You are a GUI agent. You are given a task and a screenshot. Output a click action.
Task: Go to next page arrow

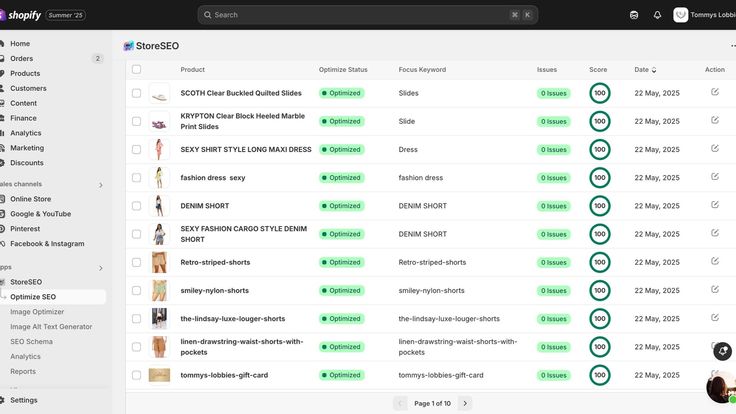(465, 403)
